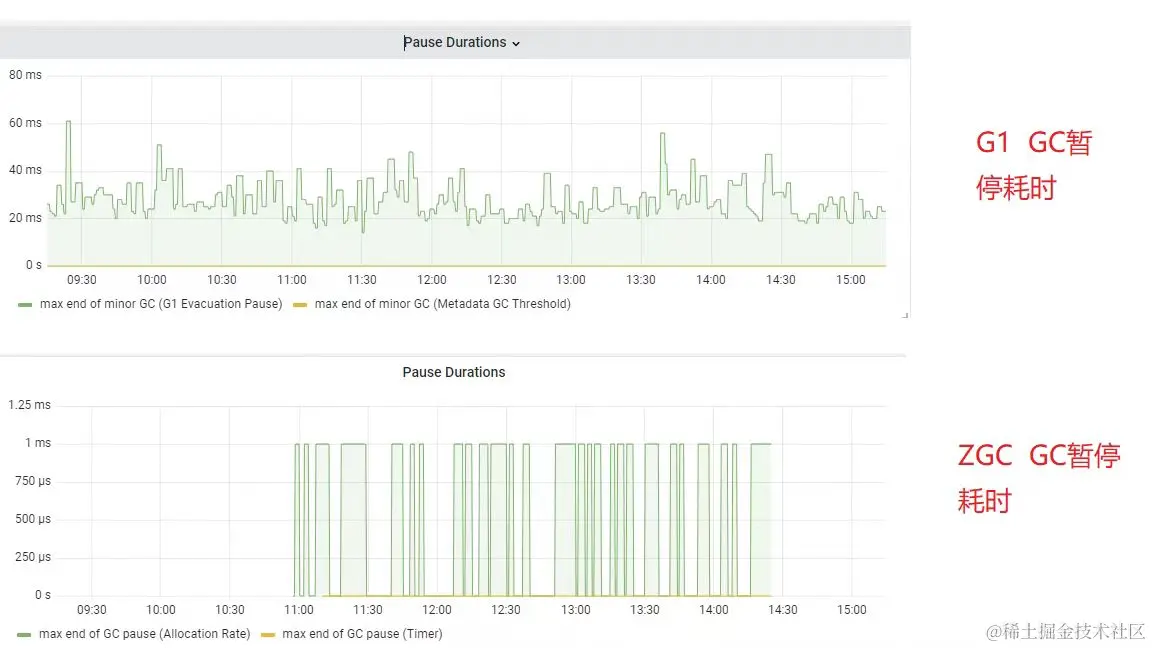
Task: Click green swatch beside Allocation Rate legend
Action: point(24,635)
